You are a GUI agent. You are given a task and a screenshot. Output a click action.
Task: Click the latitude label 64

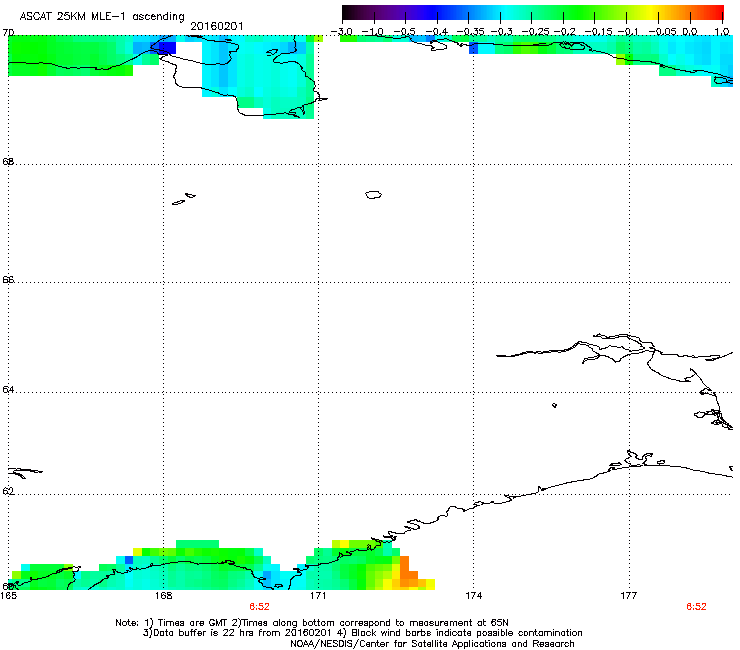(8, 390)
